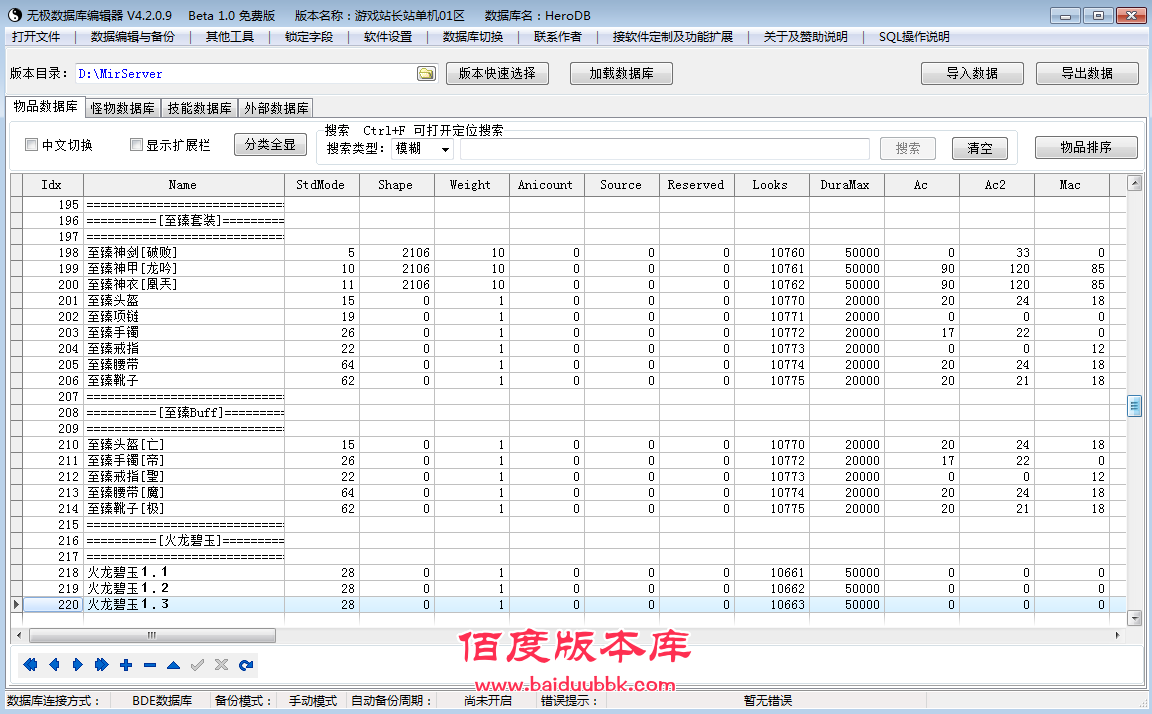Toggle the 显示扩展栏 checkbox
The height and width of the screenshot is (714, 1152).
coord(137,145)
